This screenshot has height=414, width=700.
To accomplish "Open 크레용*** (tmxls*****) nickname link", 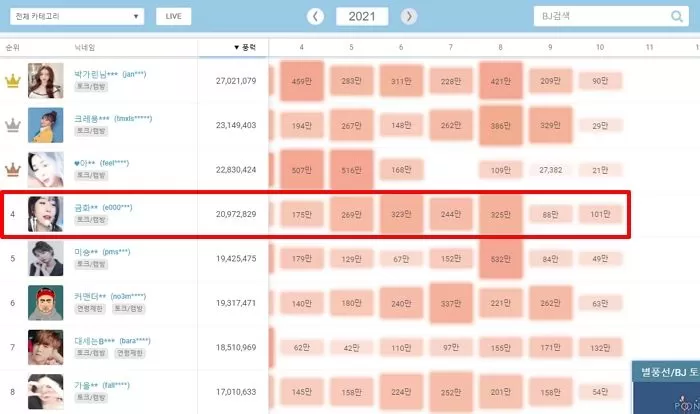I will coord(113,118).
